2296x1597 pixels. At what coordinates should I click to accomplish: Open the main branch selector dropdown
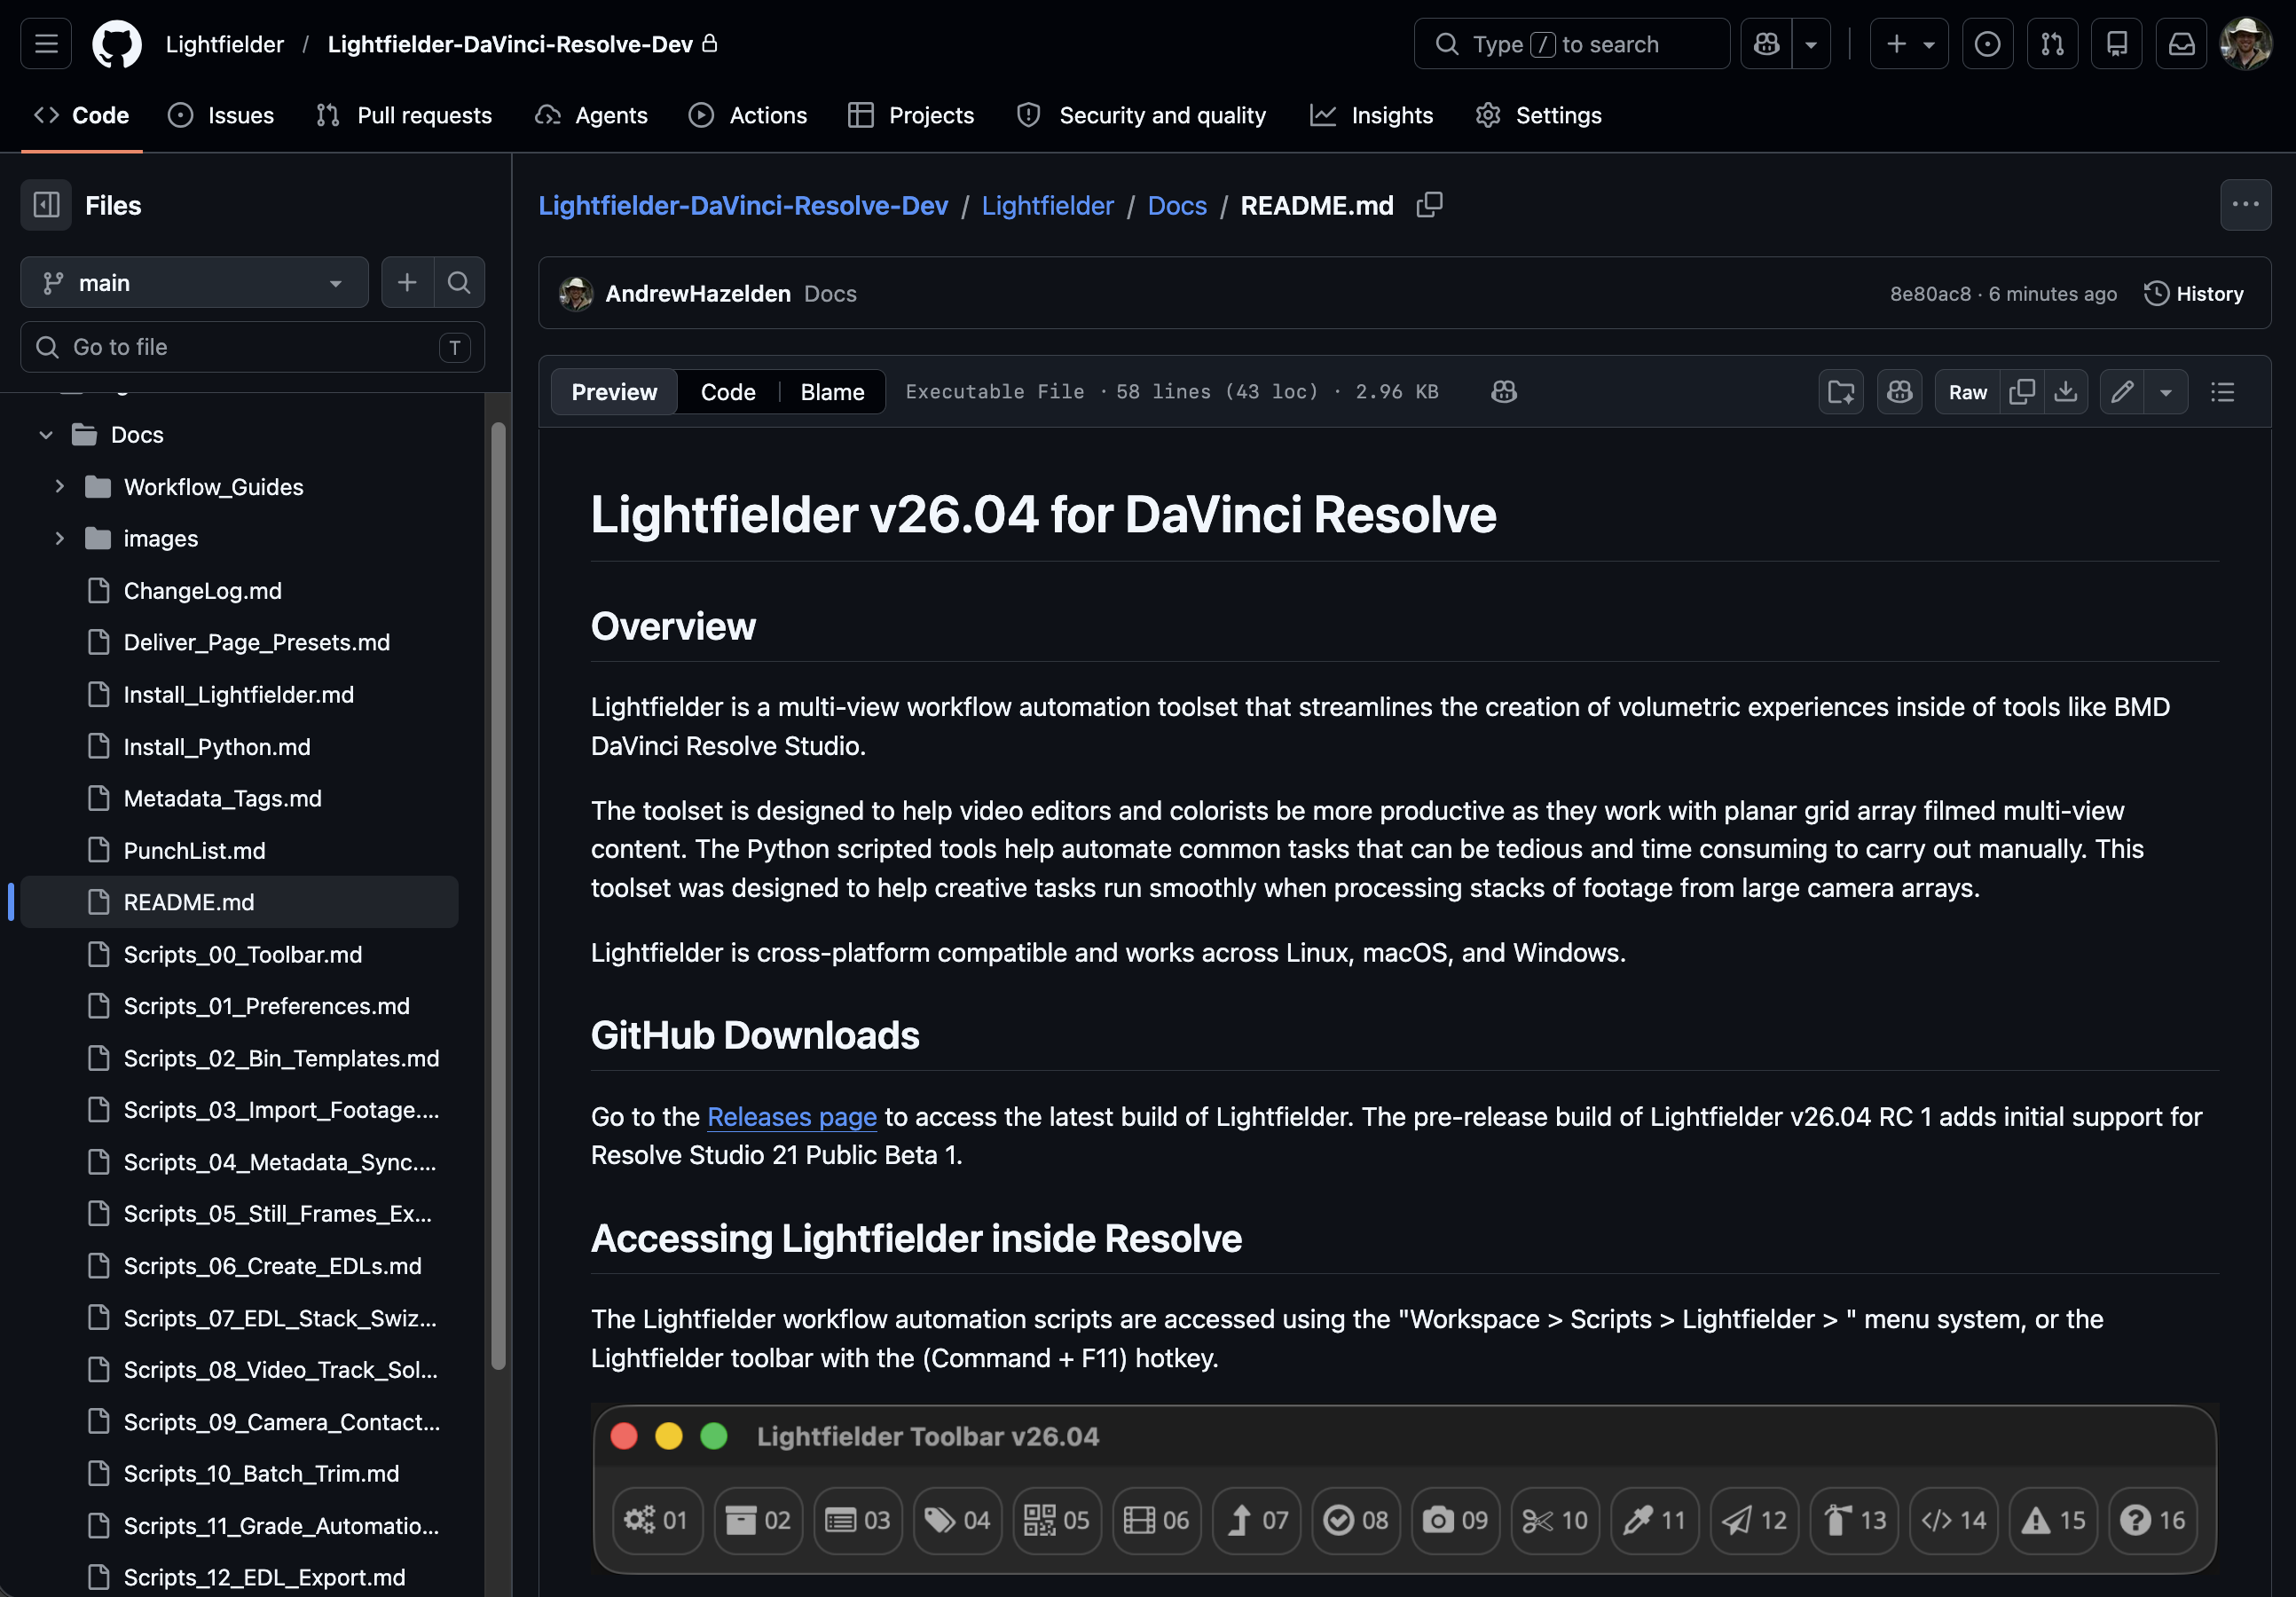point(194,283)
